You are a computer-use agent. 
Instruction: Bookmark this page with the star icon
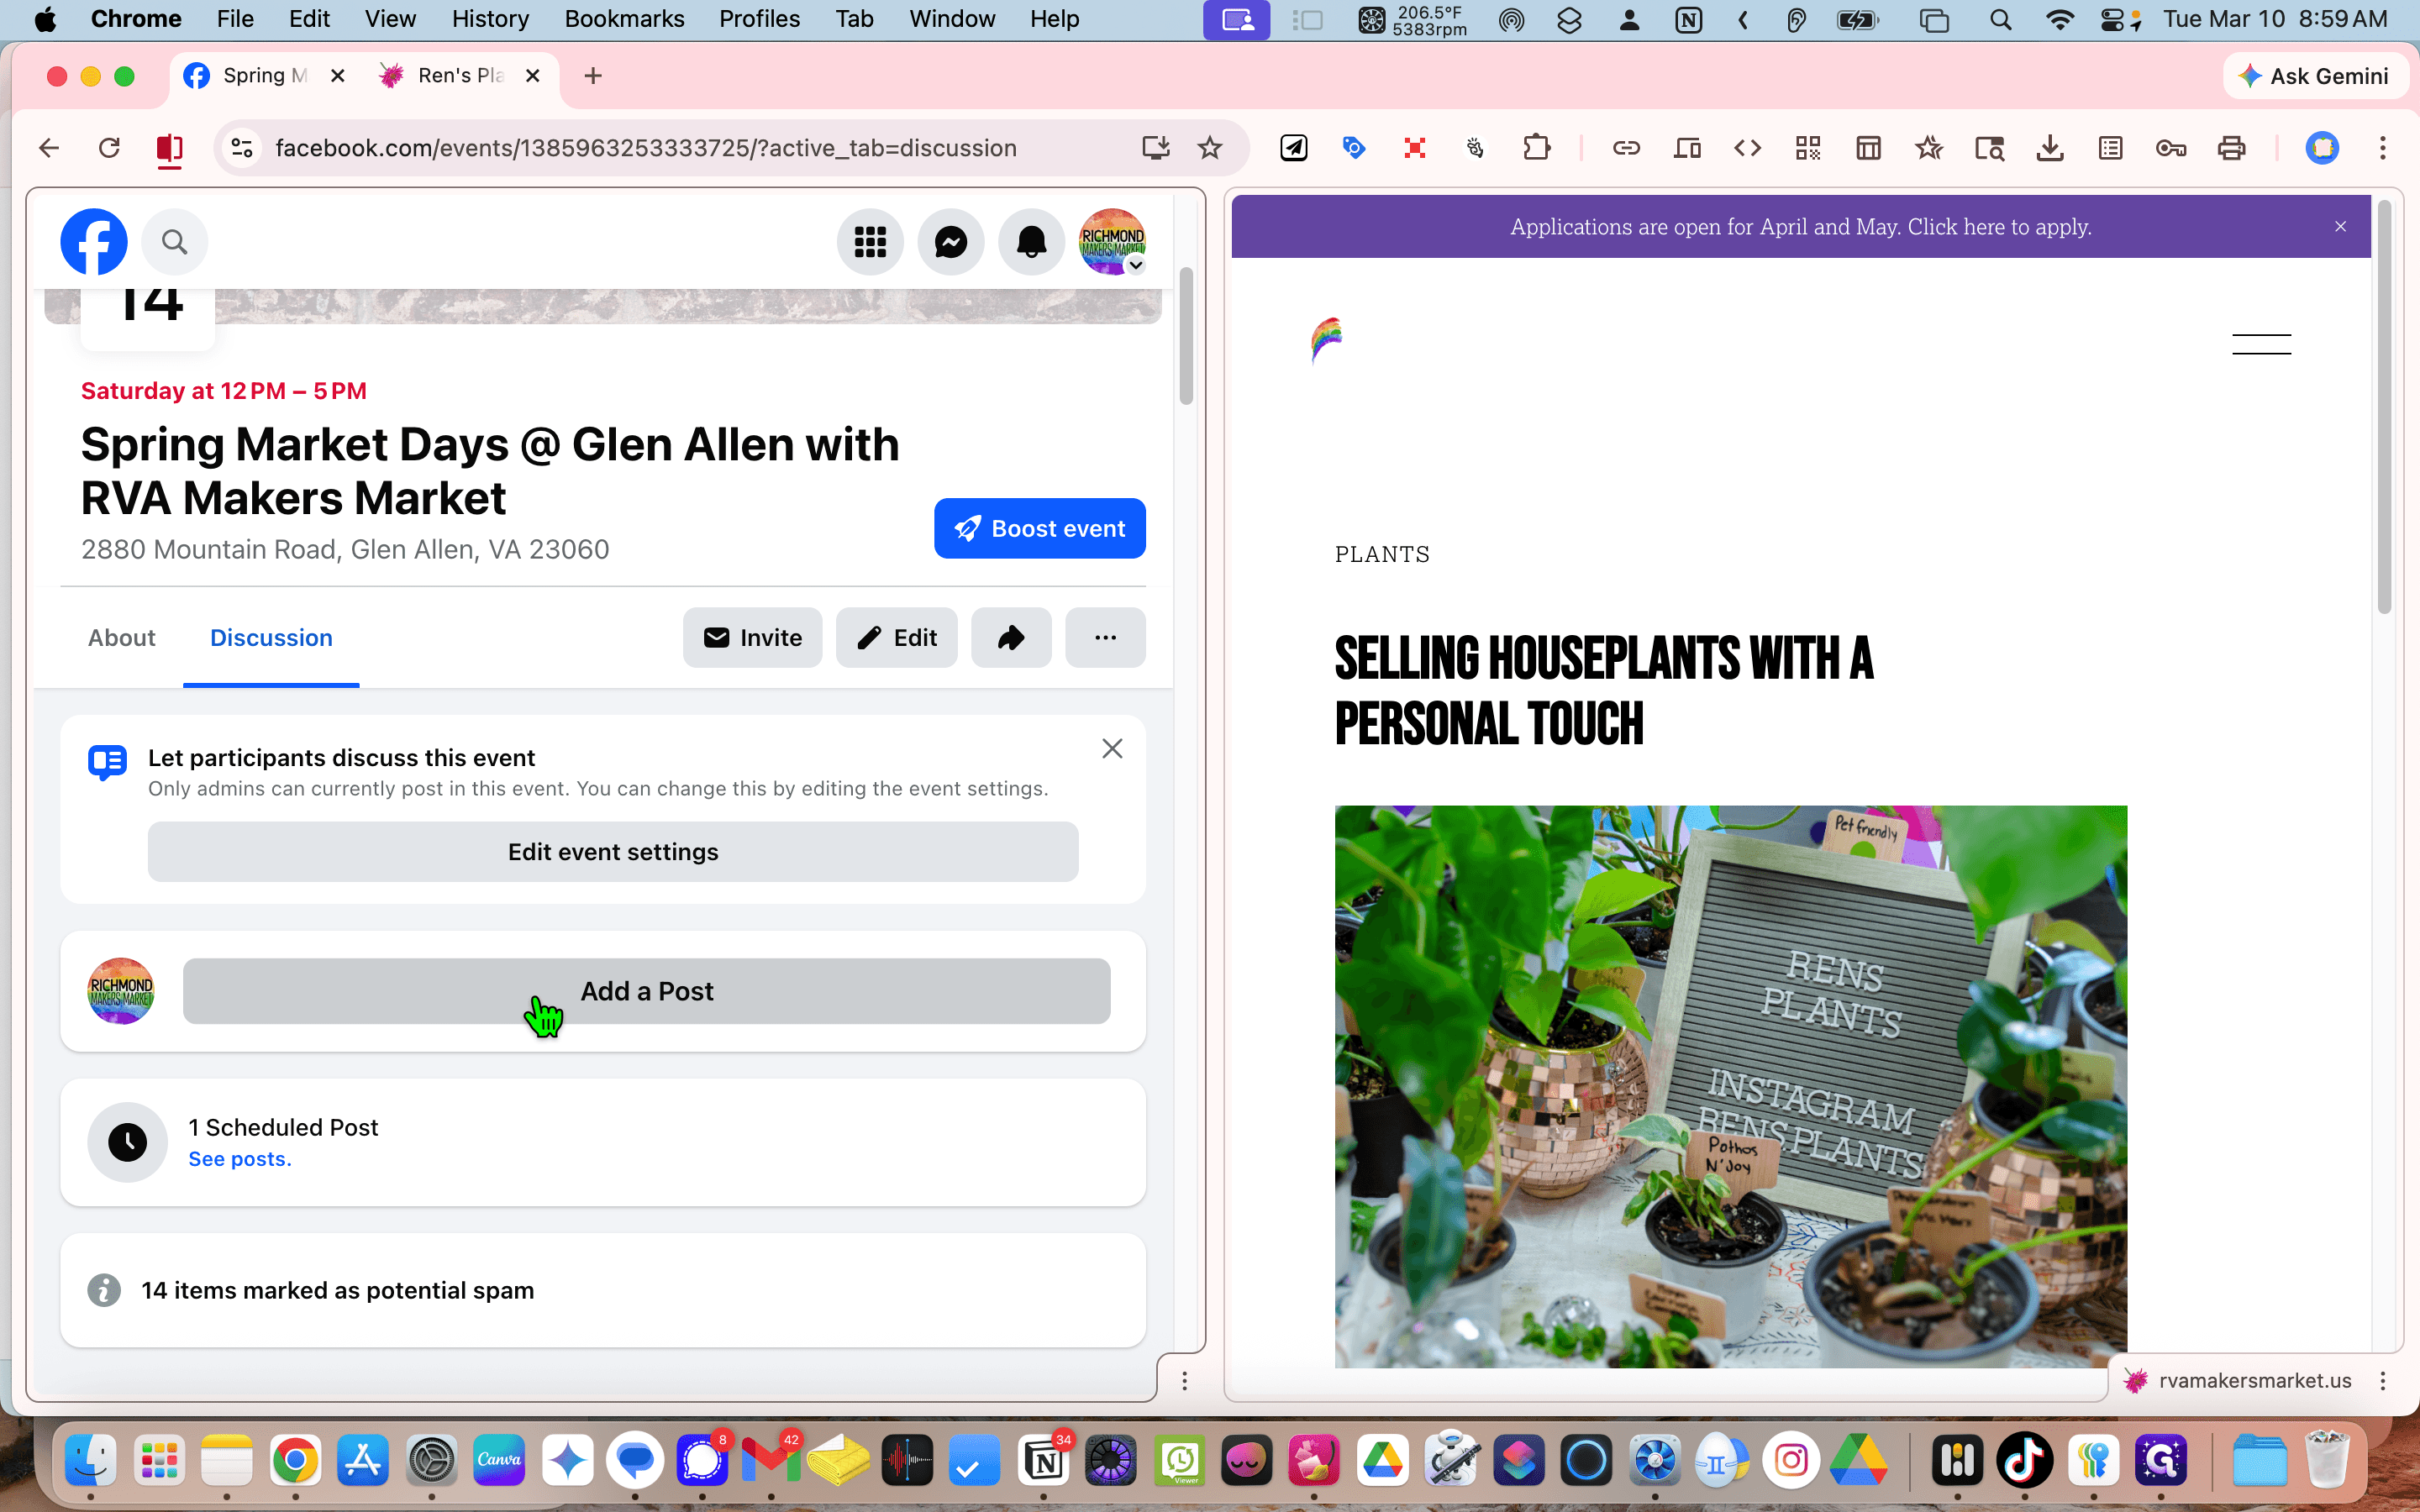1210,148
